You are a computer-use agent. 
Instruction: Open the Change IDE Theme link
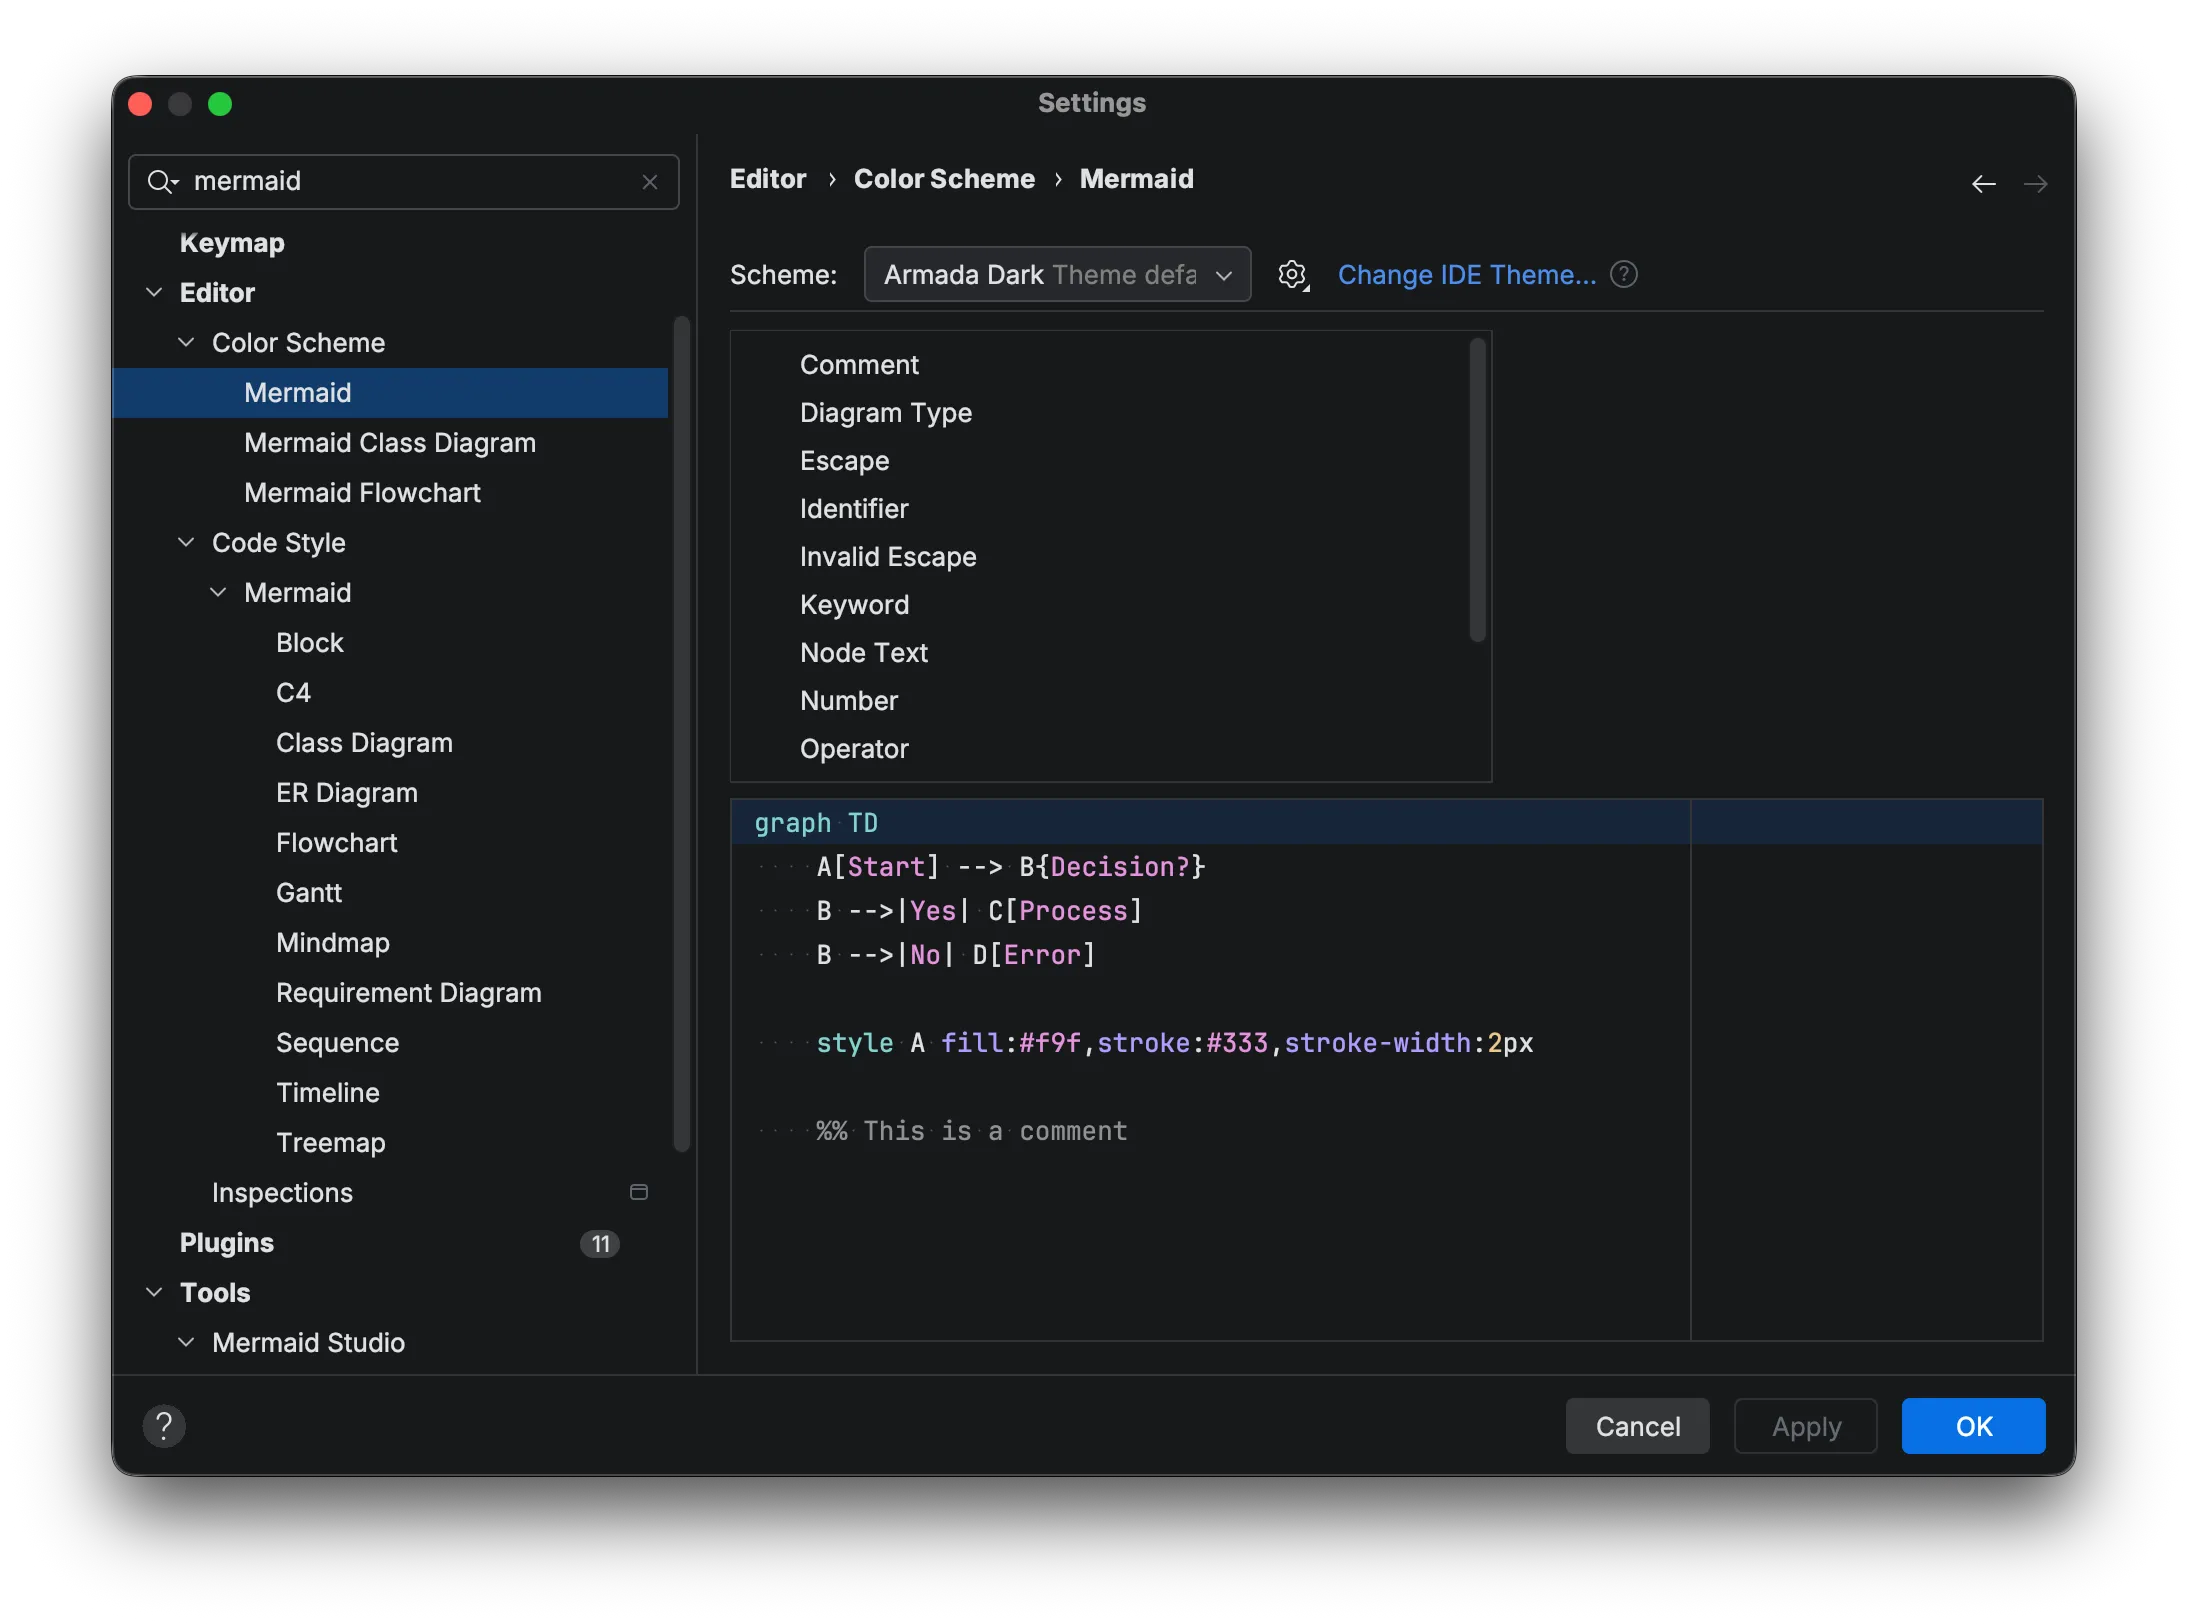tap(1467, 274)
